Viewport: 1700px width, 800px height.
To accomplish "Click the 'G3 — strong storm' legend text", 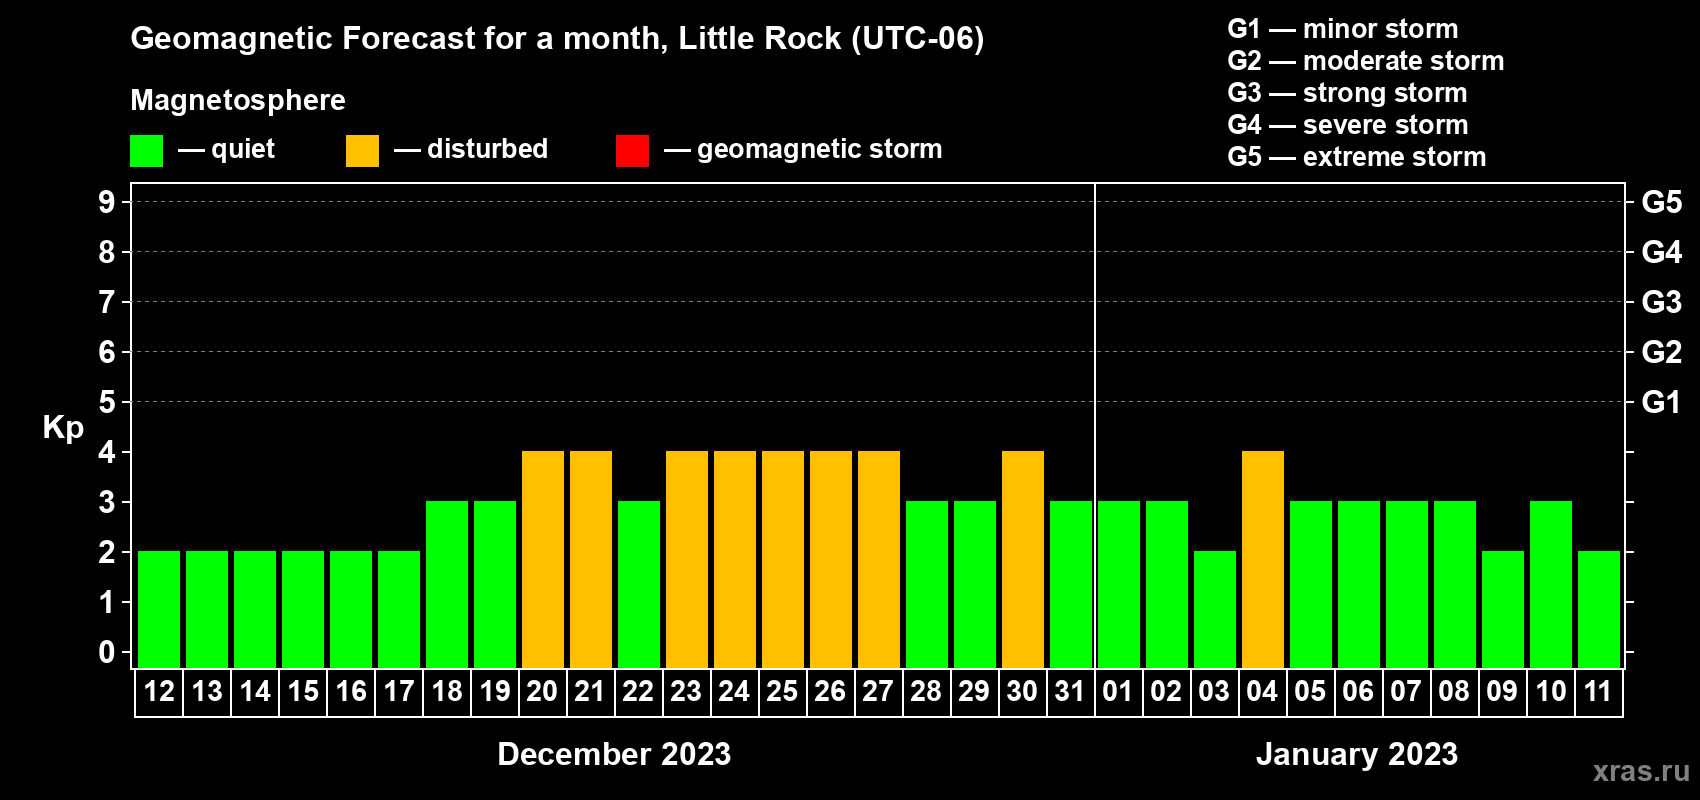I will [x=1347, y=93].
